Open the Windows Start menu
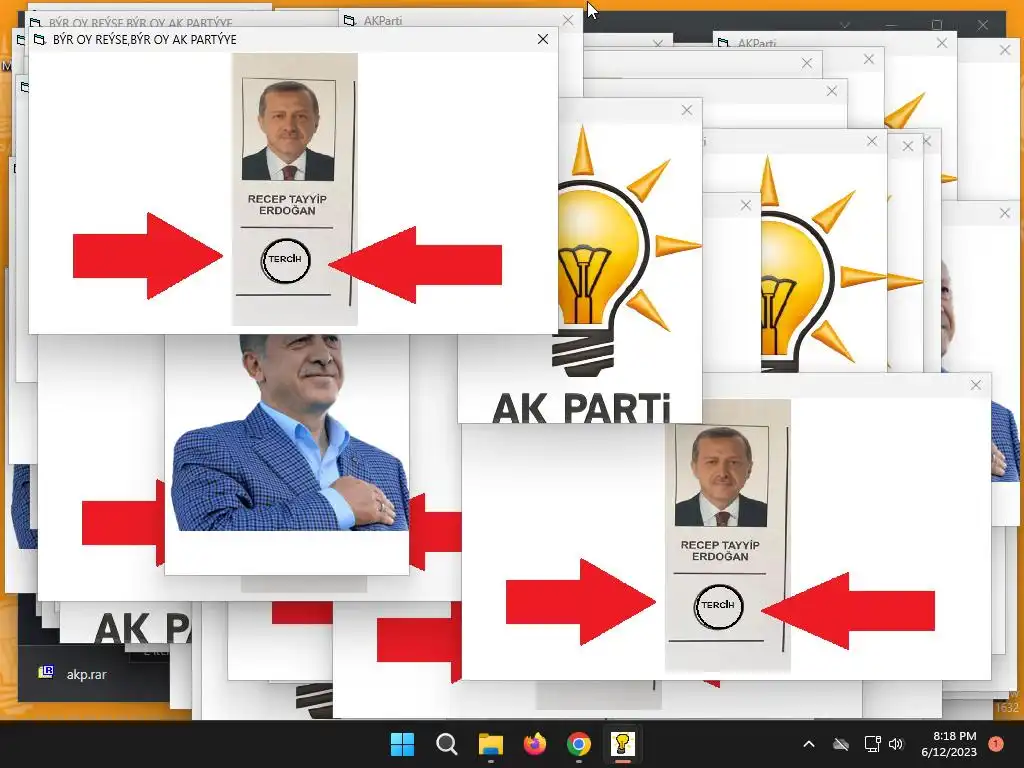1024x768 pixels. [402, 744]
